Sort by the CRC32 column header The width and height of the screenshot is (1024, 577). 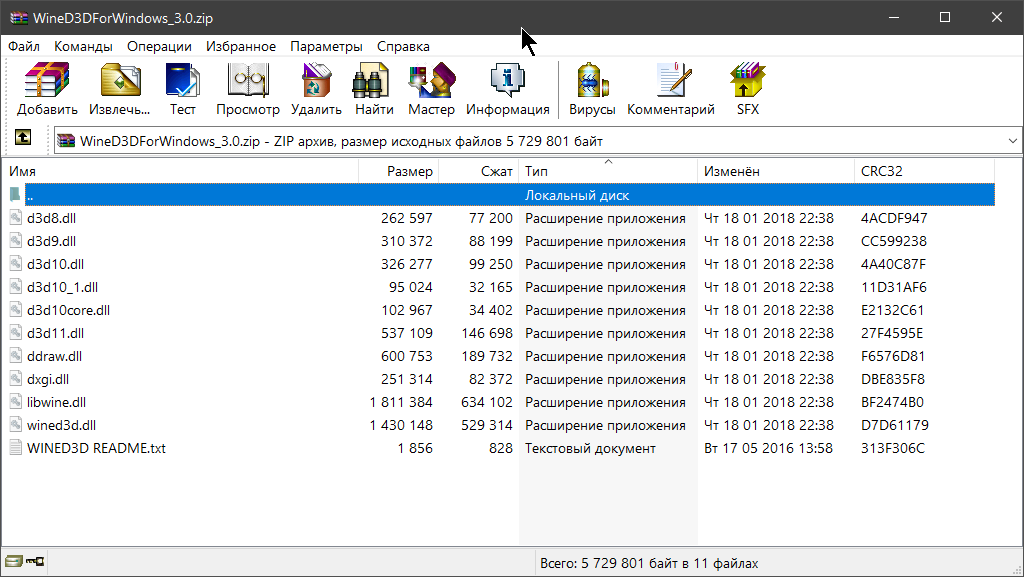pos(924,171)
